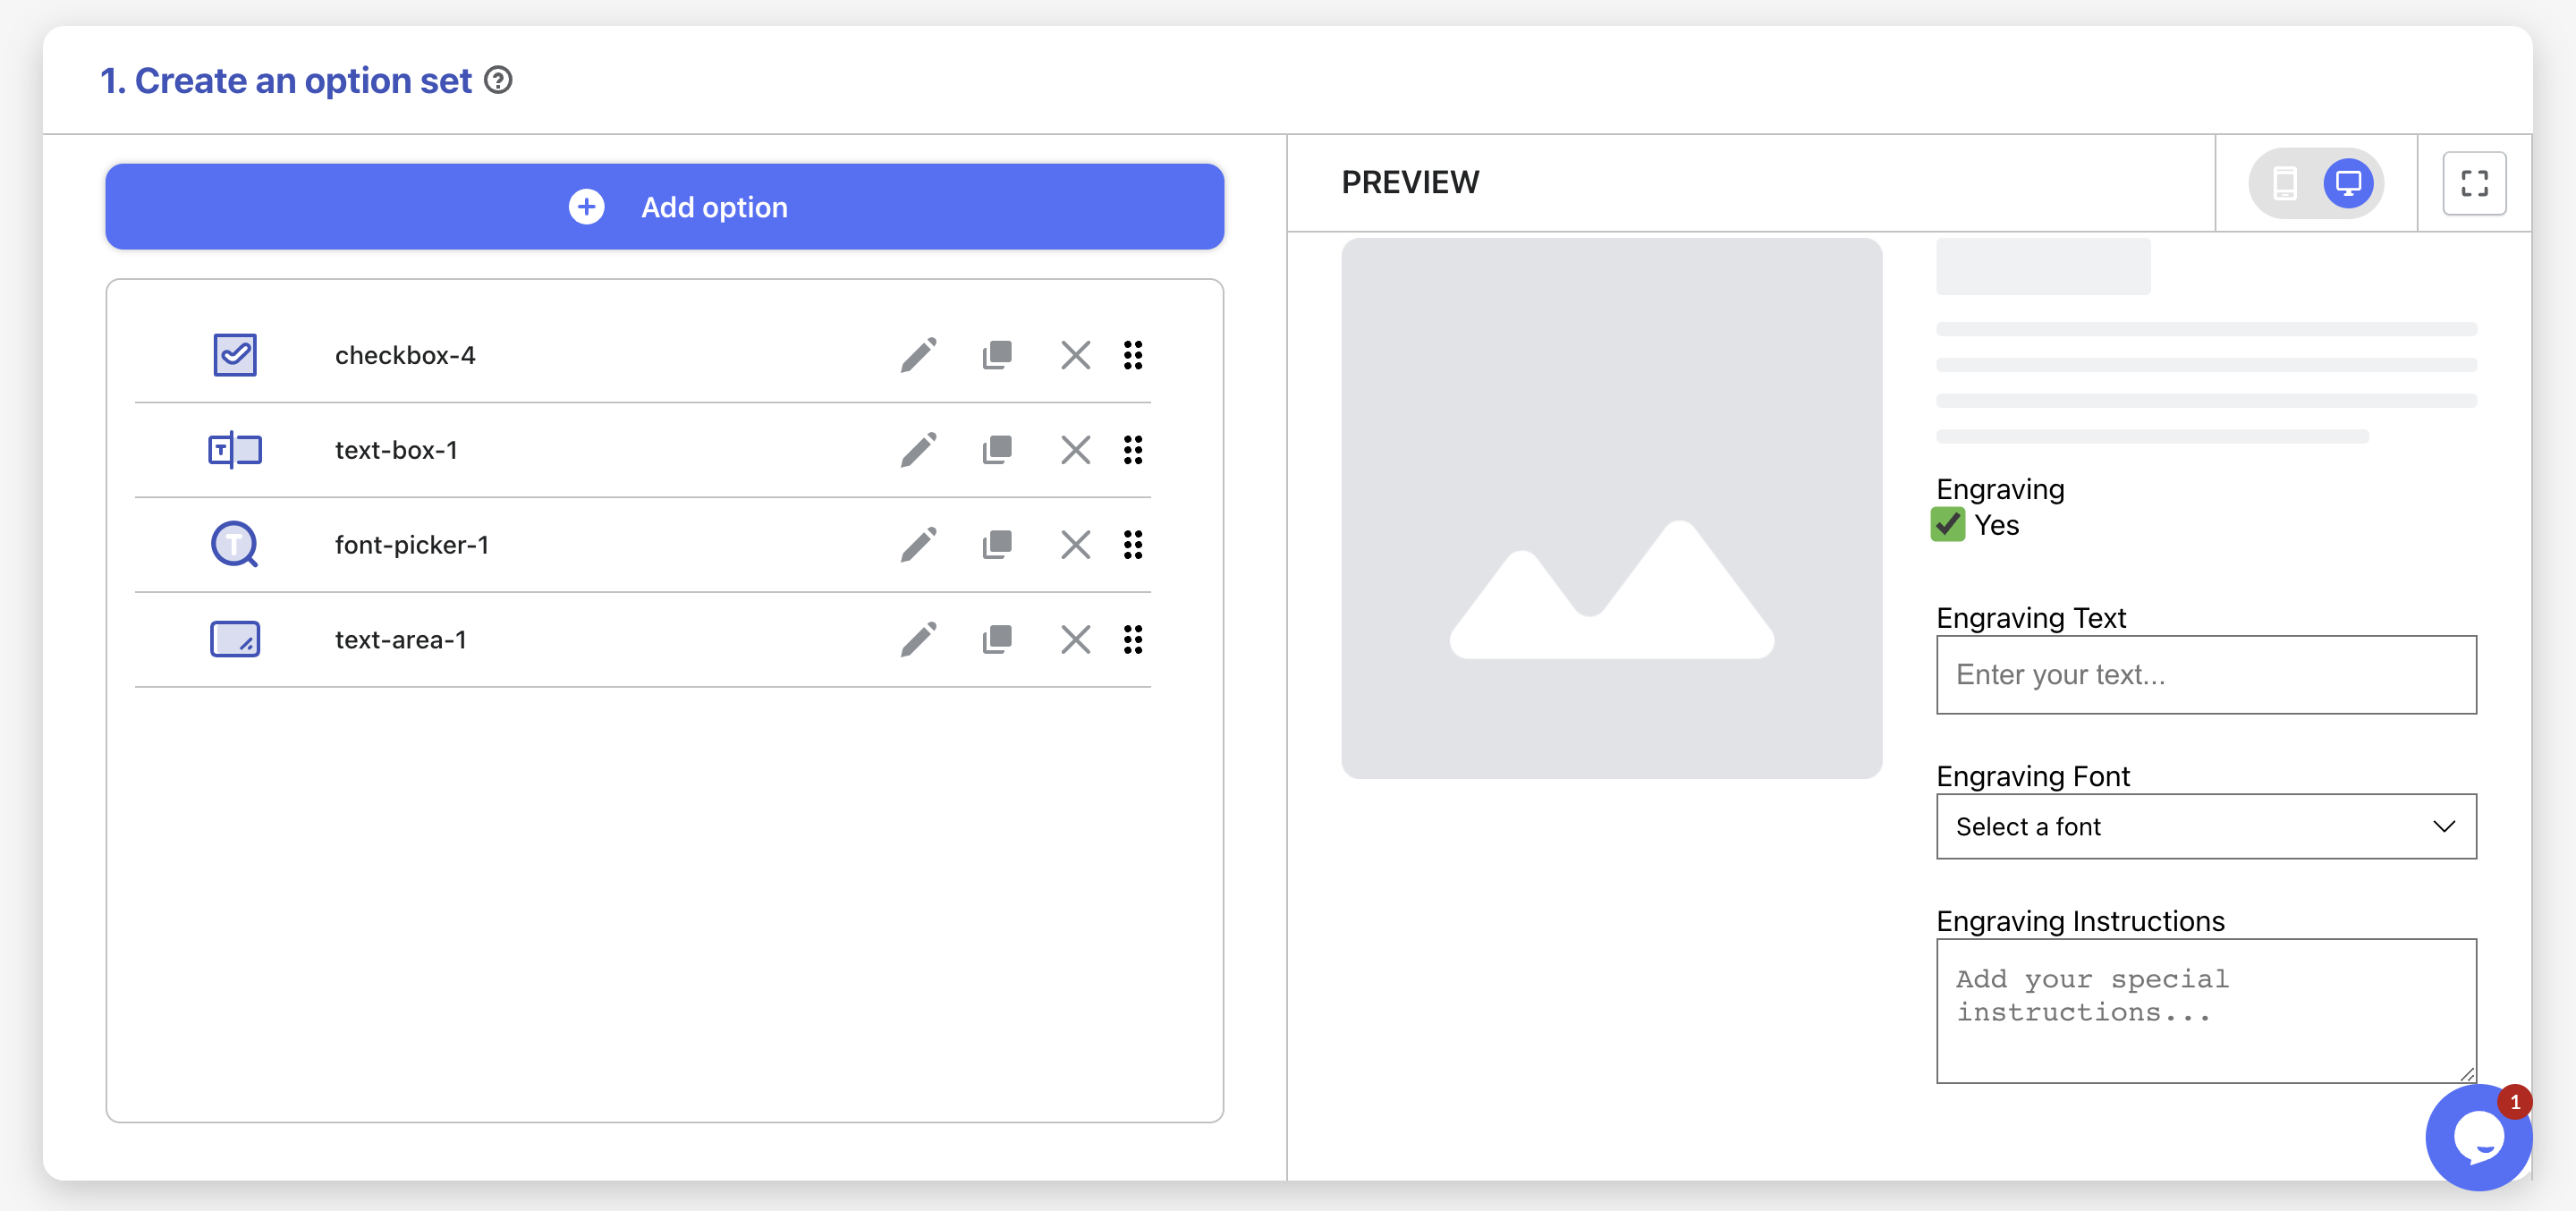Screen dimensions: 2576x1211
Task: Switch preview to mobile view
Action: [2285, 183]
